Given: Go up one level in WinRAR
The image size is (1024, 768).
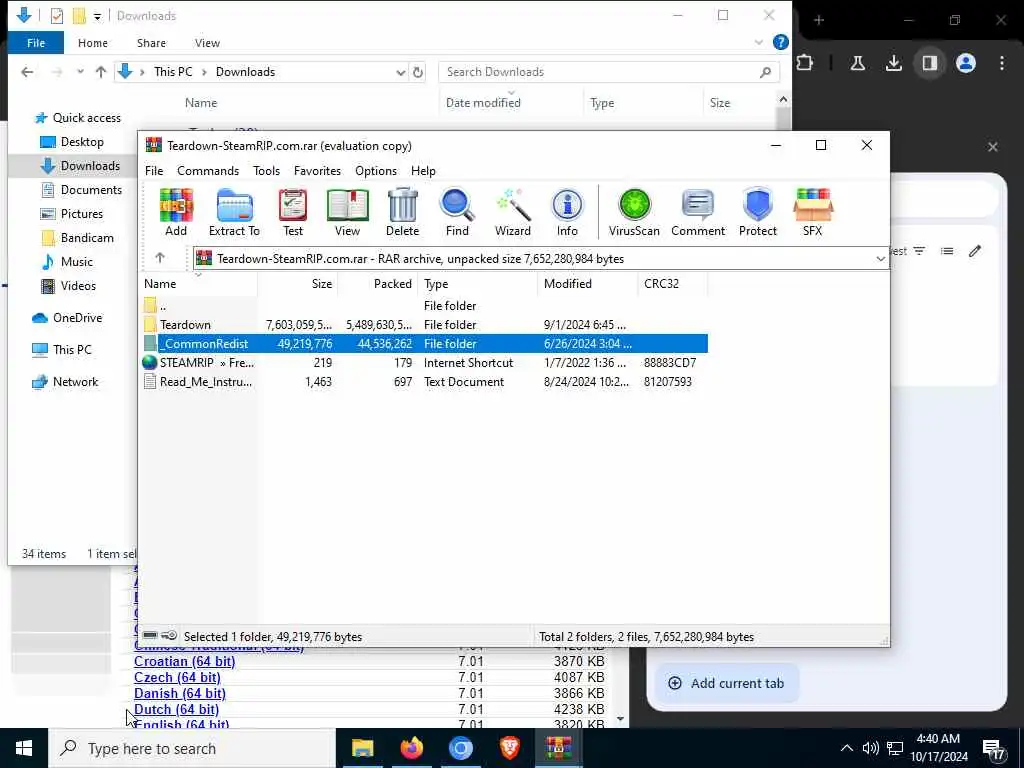Looking at the screenshot, I should [160, 258].
